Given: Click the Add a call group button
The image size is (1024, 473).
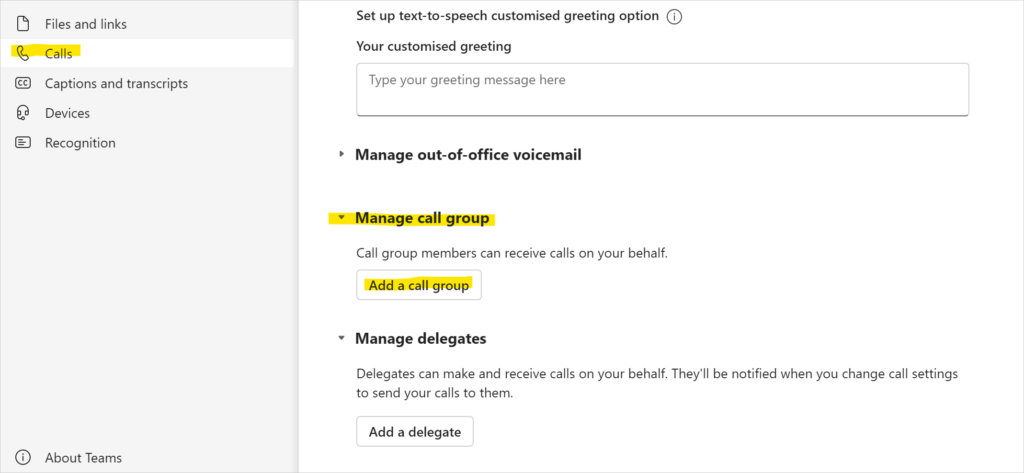Looking at the screenshot, I should pyautogui.click(x=419, y=285).
